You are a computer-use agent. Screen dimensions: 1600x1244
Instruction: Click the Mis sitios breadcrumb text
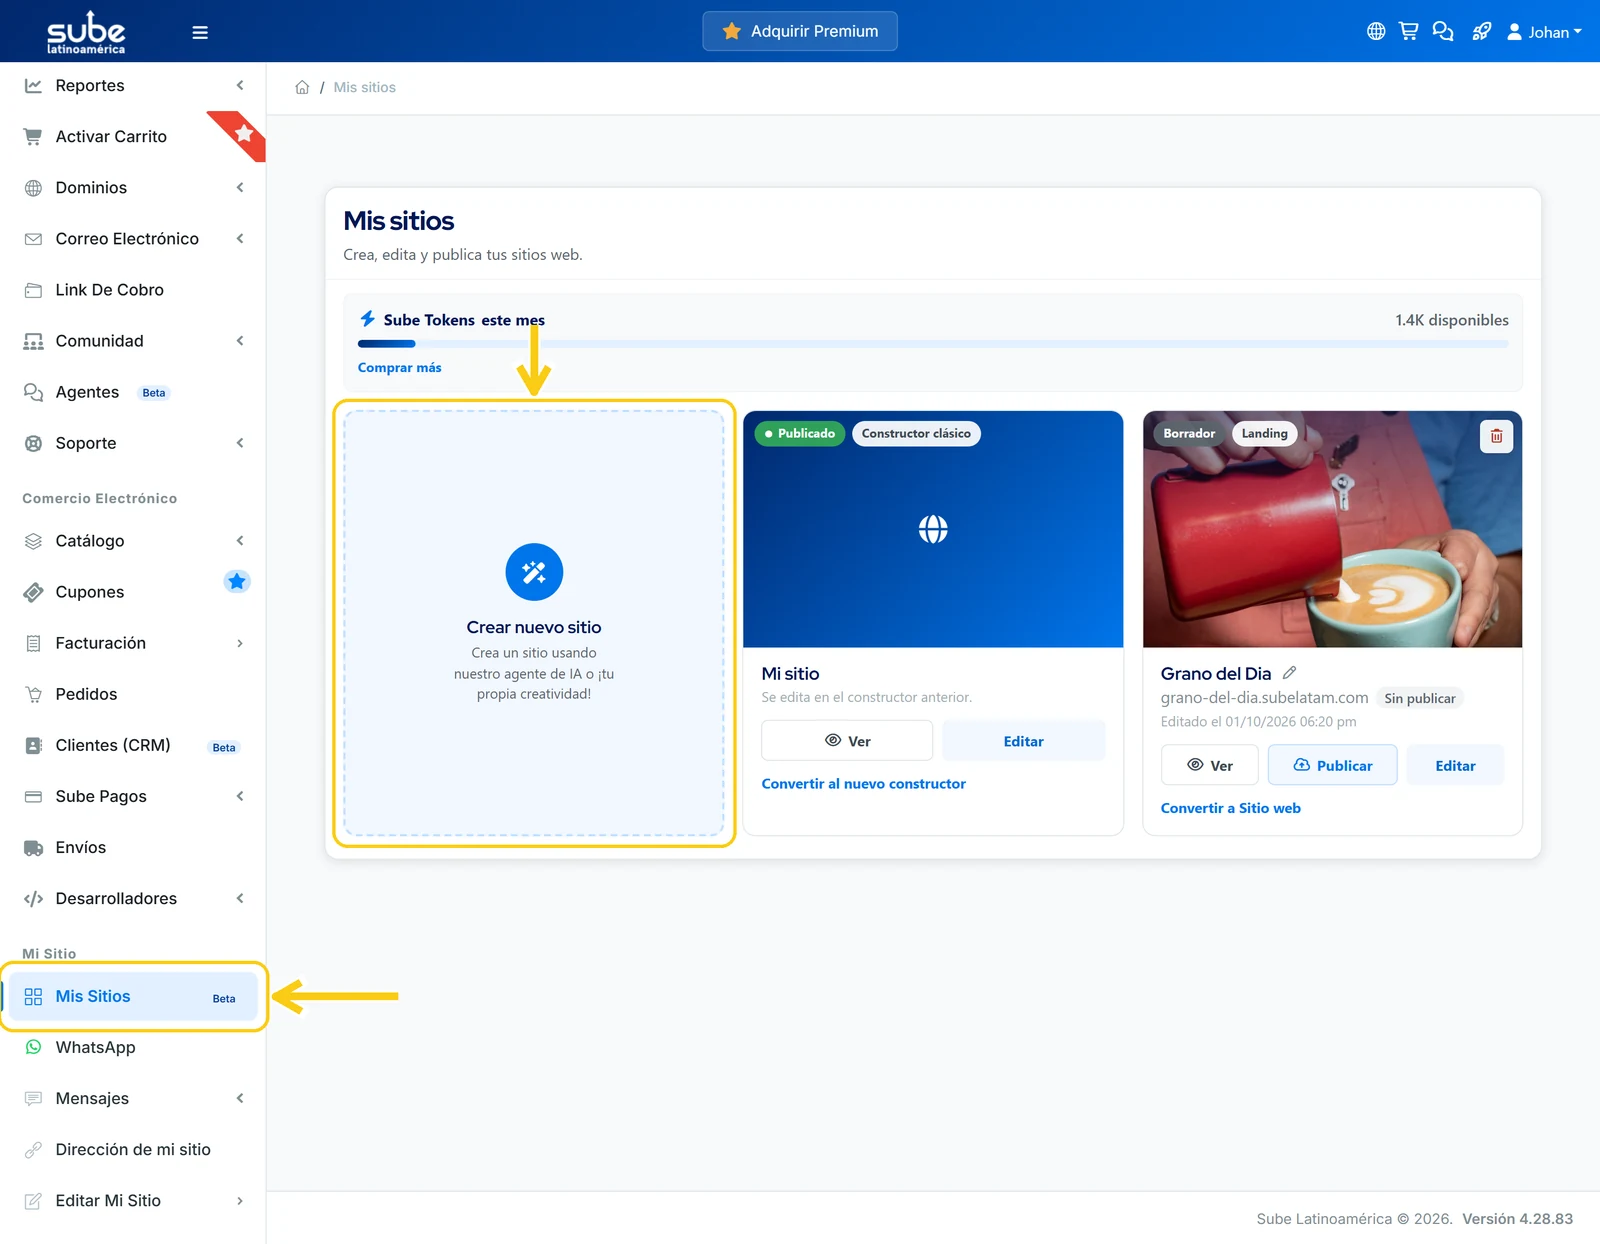pyautogui.click(x=364, y=87)
